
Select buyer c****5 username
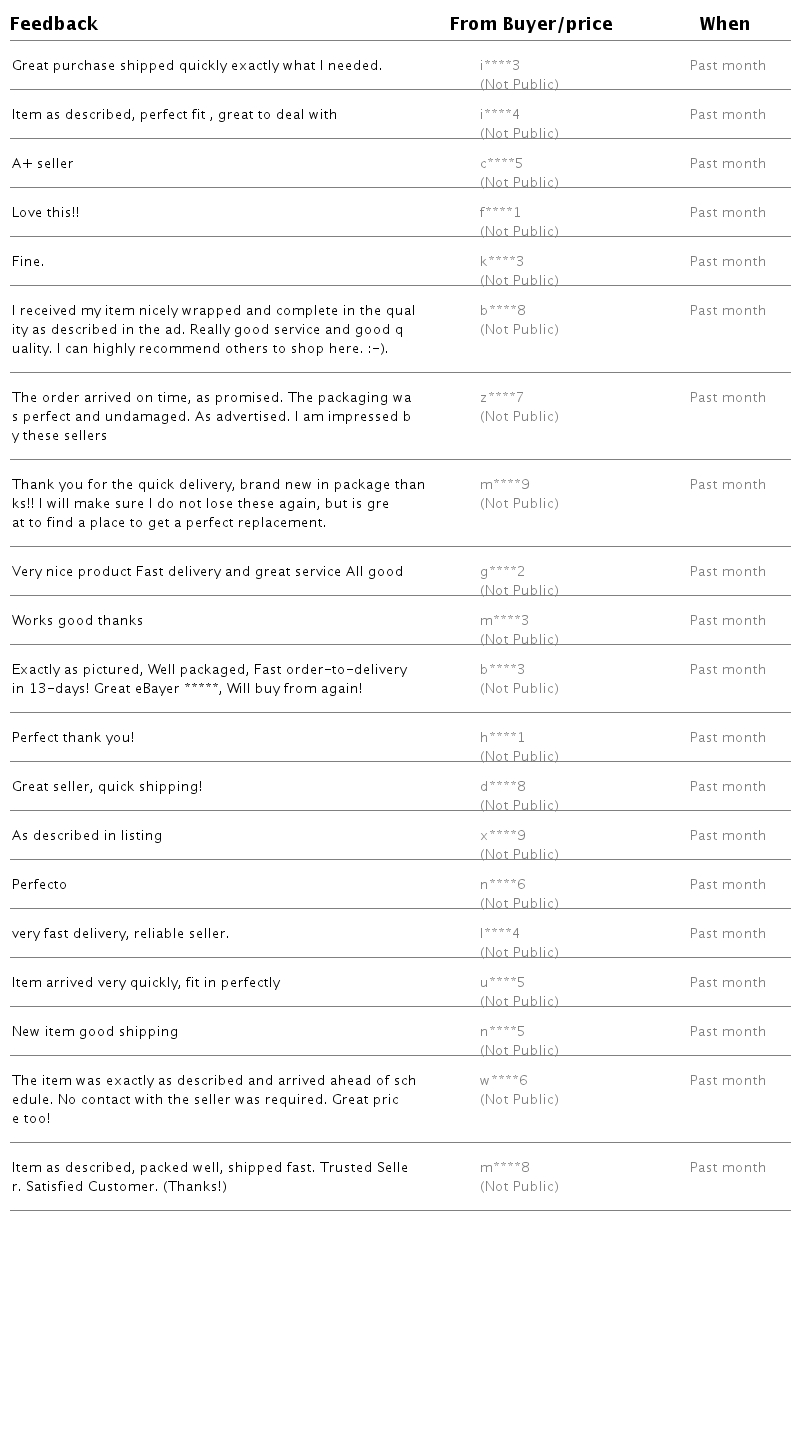click(x=501, y=164)
